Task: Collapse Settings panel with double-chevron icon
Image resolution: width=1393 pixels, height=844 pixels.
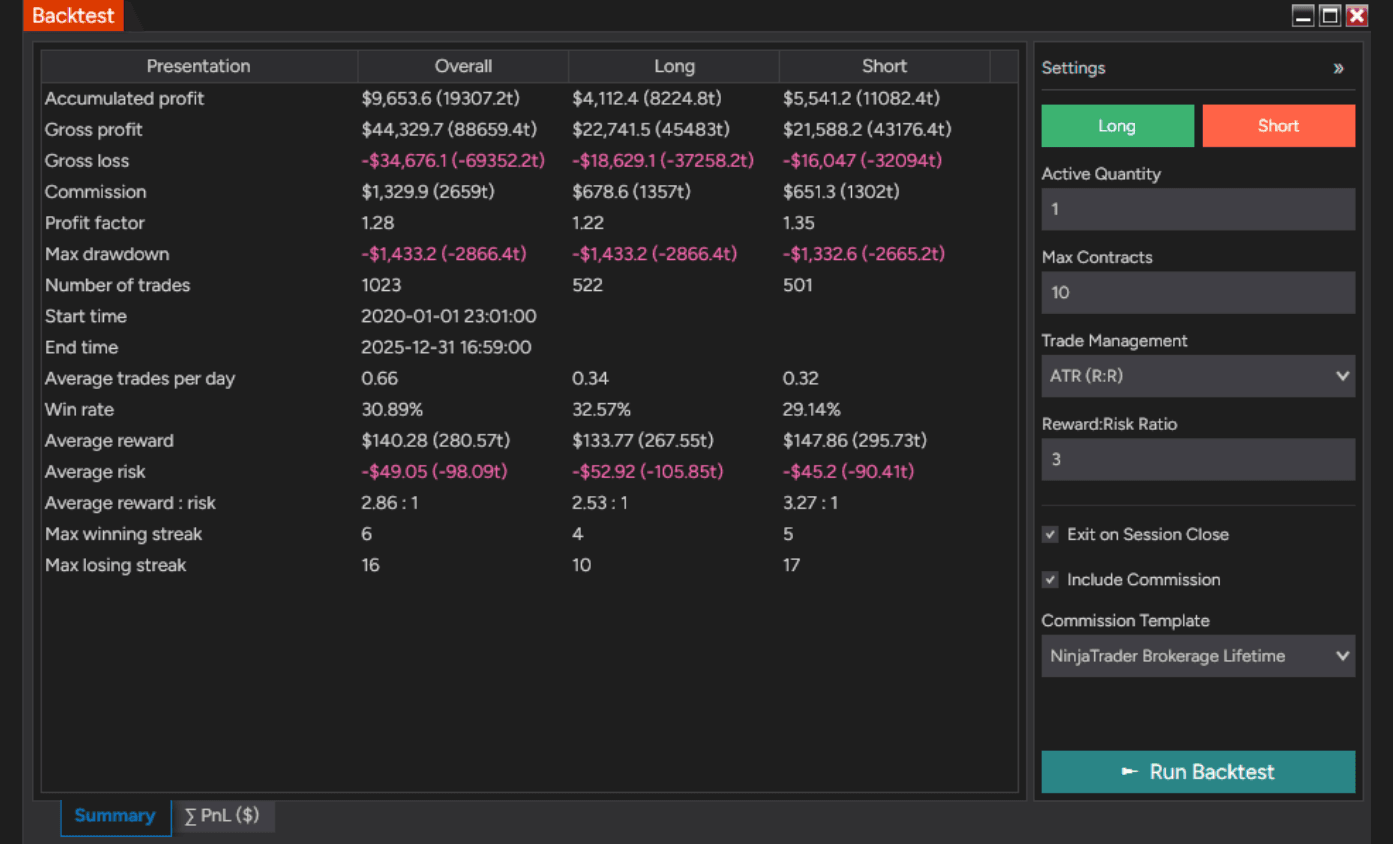Action: click(1338, 69)
